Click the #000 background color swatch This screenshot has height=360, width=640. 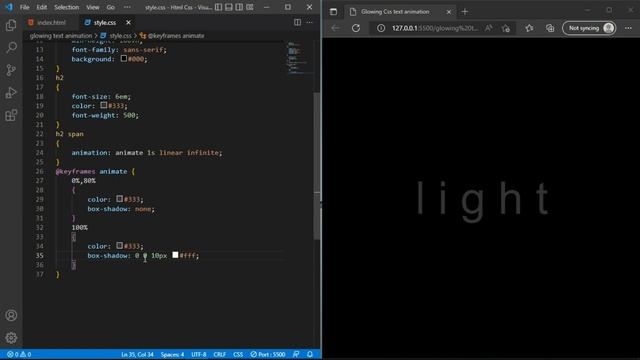pos(124,59)
